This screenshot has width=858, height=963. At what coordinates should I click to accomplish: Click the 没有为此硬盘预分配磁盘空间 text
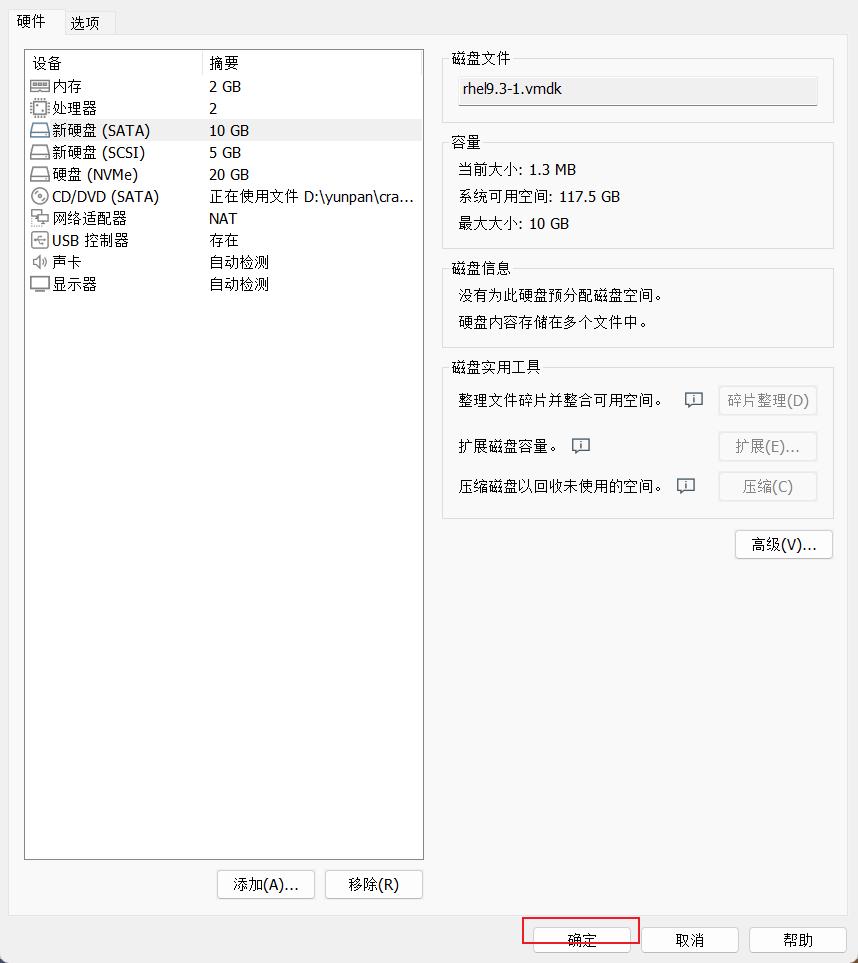[561, 295]
